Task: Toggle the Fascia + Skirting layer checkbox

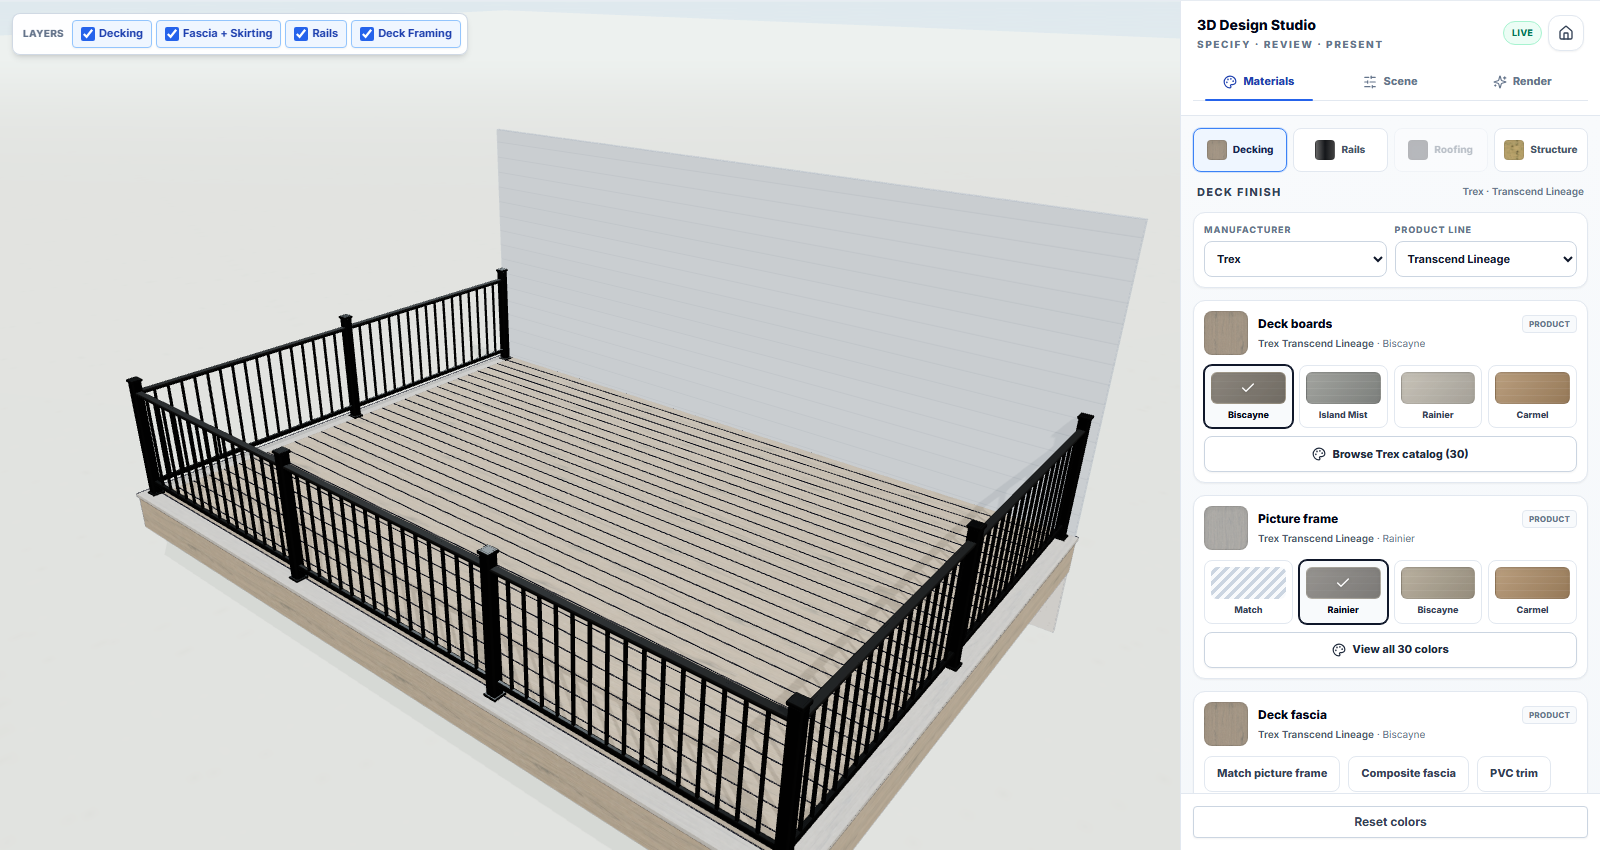Action: click(172, 34)
